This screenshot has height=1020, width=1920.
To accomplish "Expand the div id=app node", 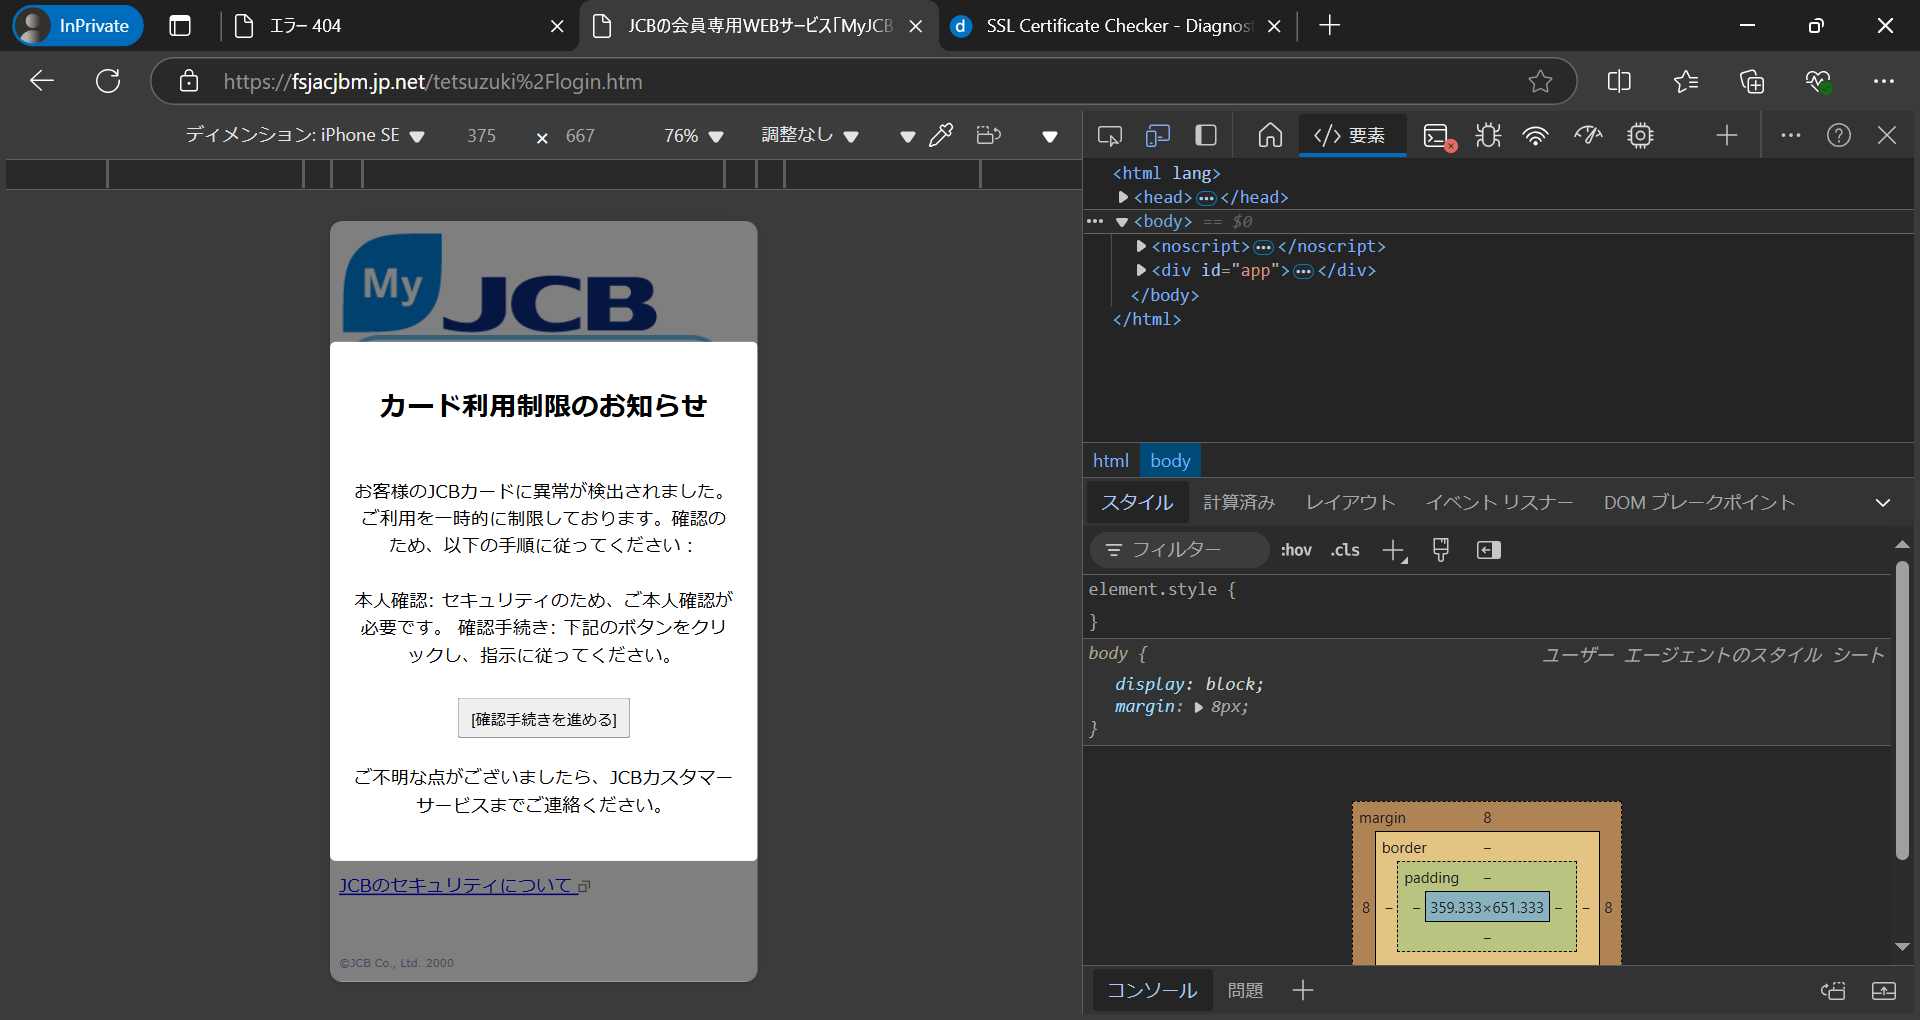I will click(1141, 270).
